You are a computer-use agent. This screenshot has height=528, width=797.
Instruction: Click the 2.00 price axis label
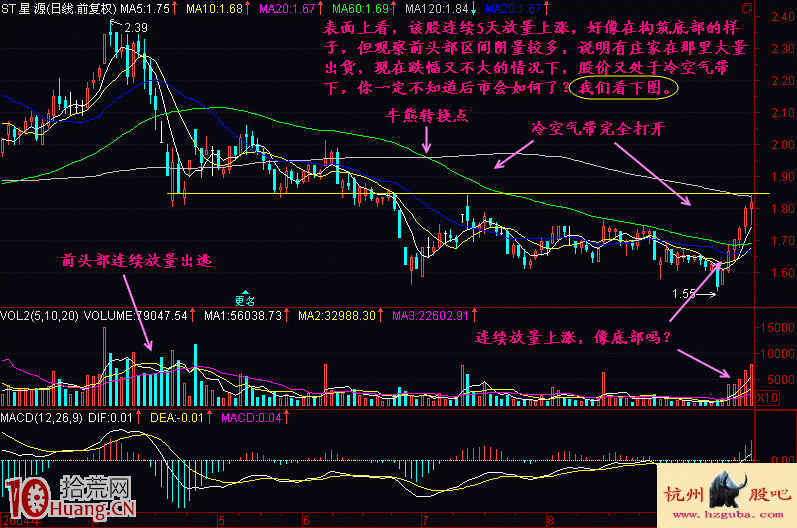coord(782,145)
